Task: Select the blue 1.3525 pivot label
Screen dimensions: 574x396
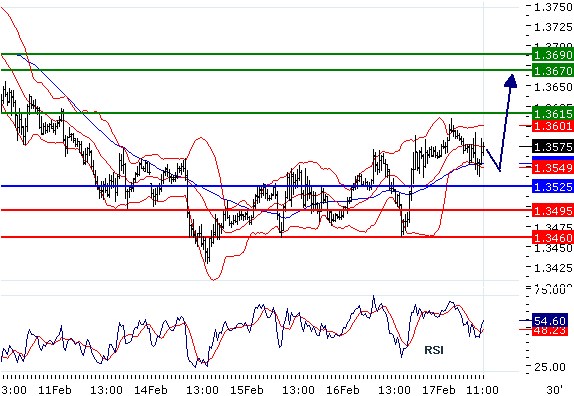Action: click(x=553, y=187)
